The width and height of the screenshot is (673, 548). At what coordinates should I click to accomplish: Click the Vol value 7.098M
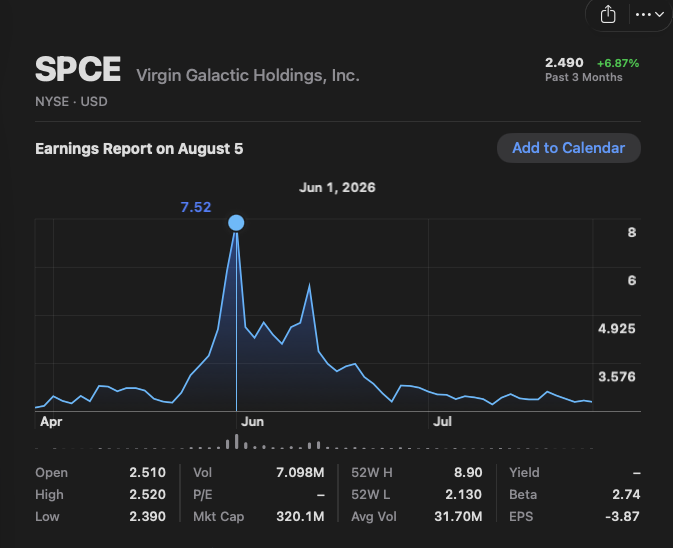[x=300, y=472]
